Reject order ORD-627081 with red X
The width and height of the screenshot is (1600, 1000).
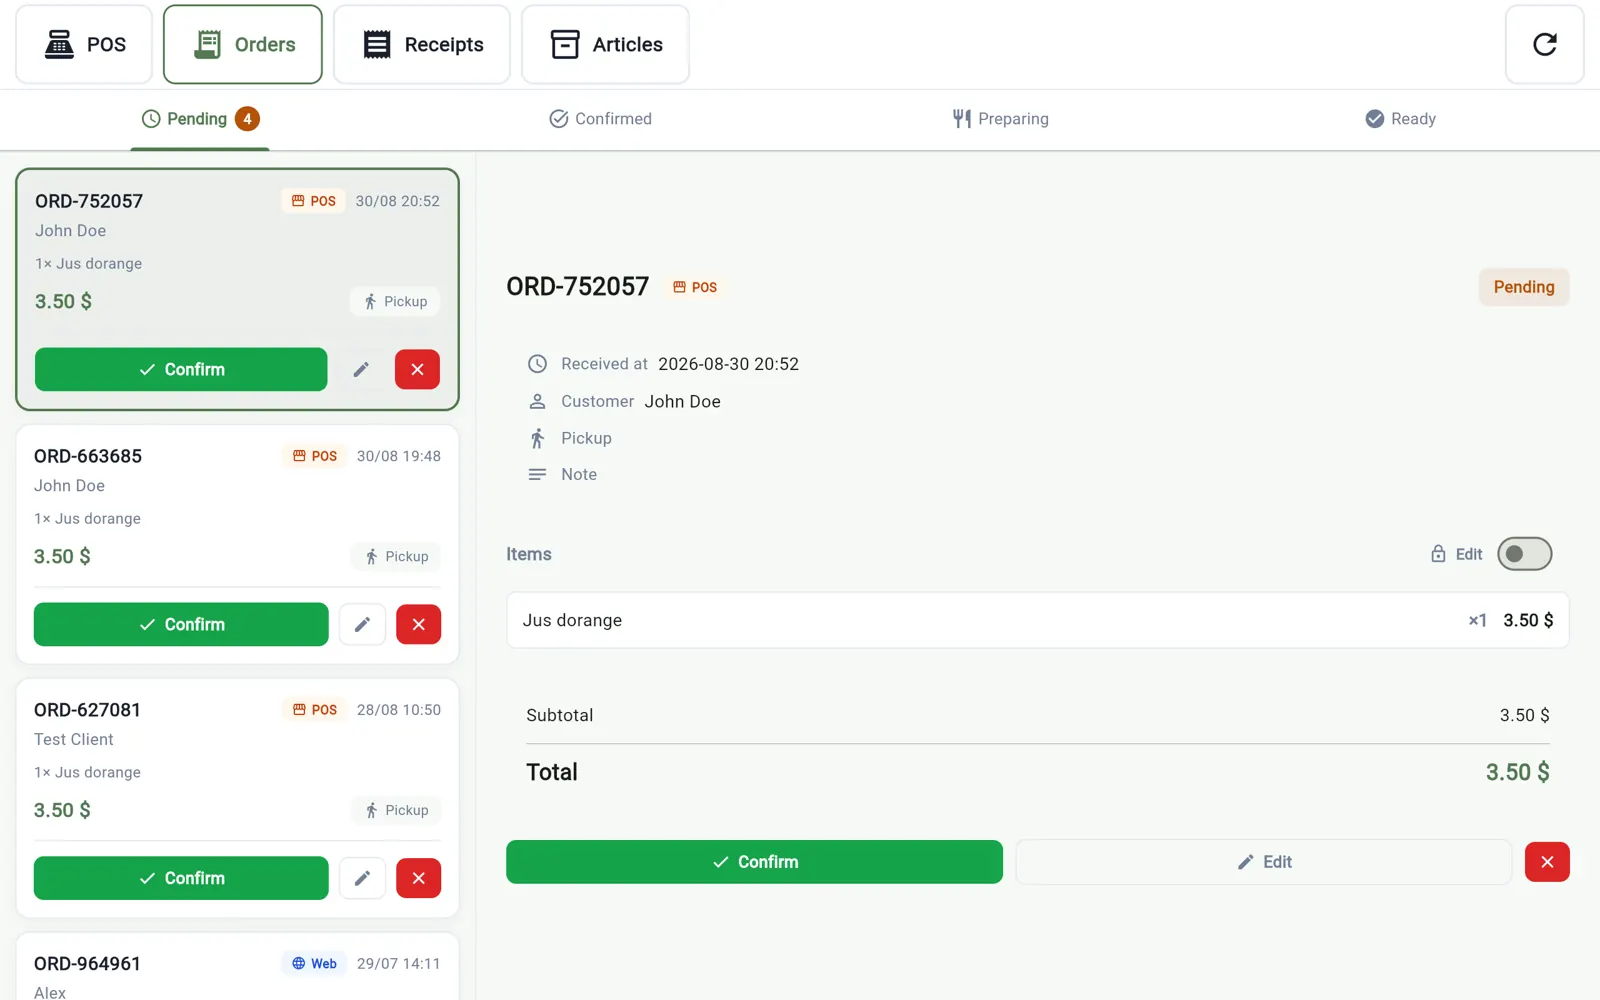coord(418,878)
